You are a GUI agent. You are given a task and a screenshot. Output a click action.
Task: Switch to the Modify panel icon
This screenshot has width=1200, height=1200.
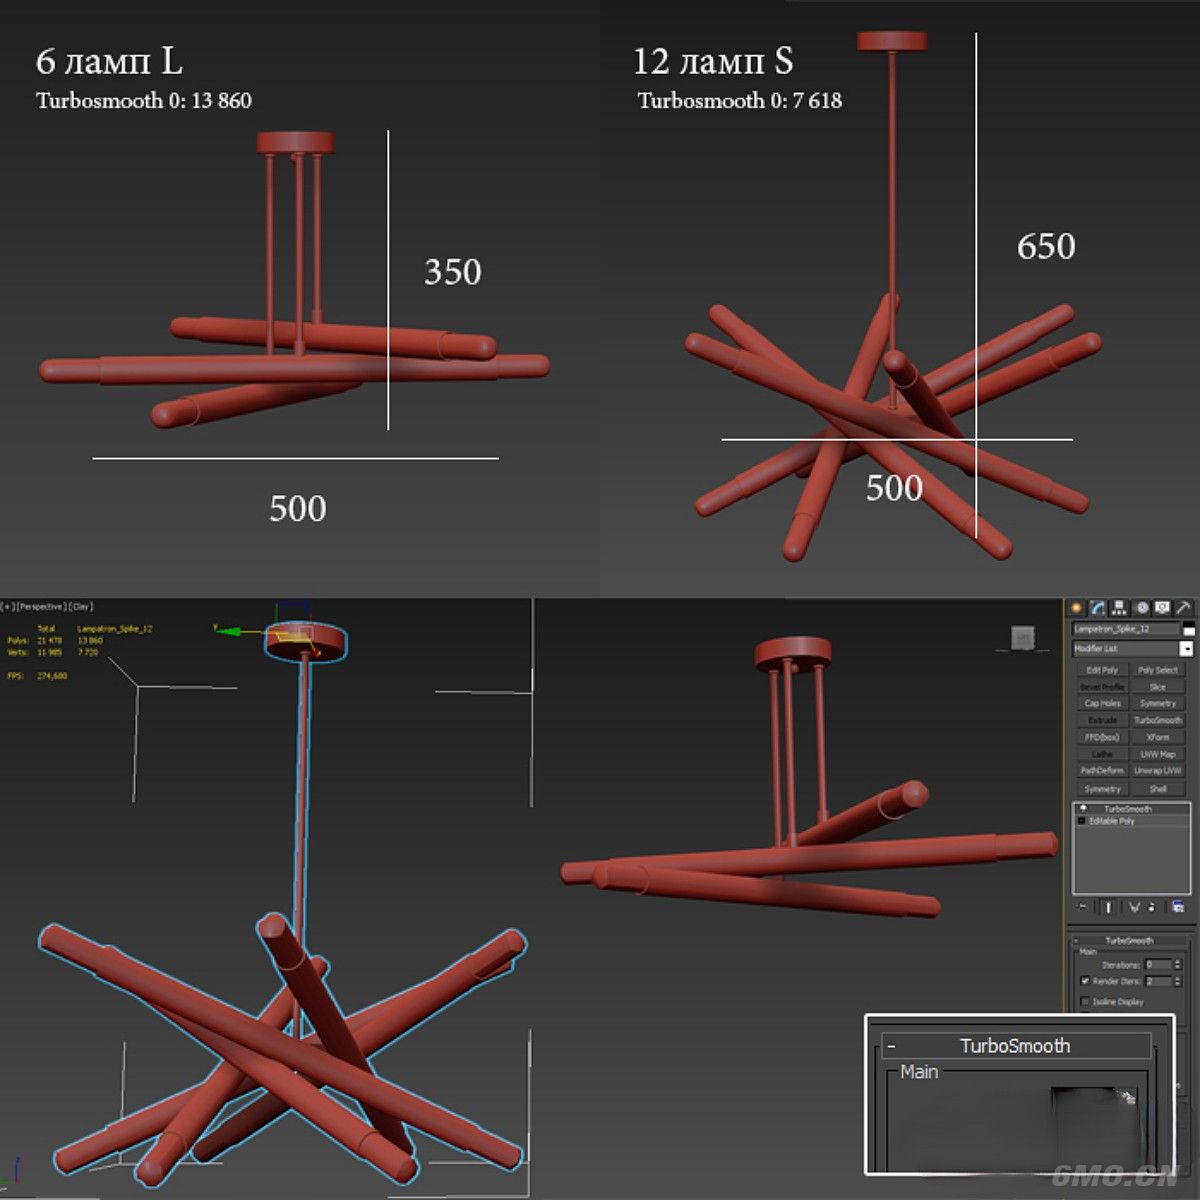point(1098,608)
